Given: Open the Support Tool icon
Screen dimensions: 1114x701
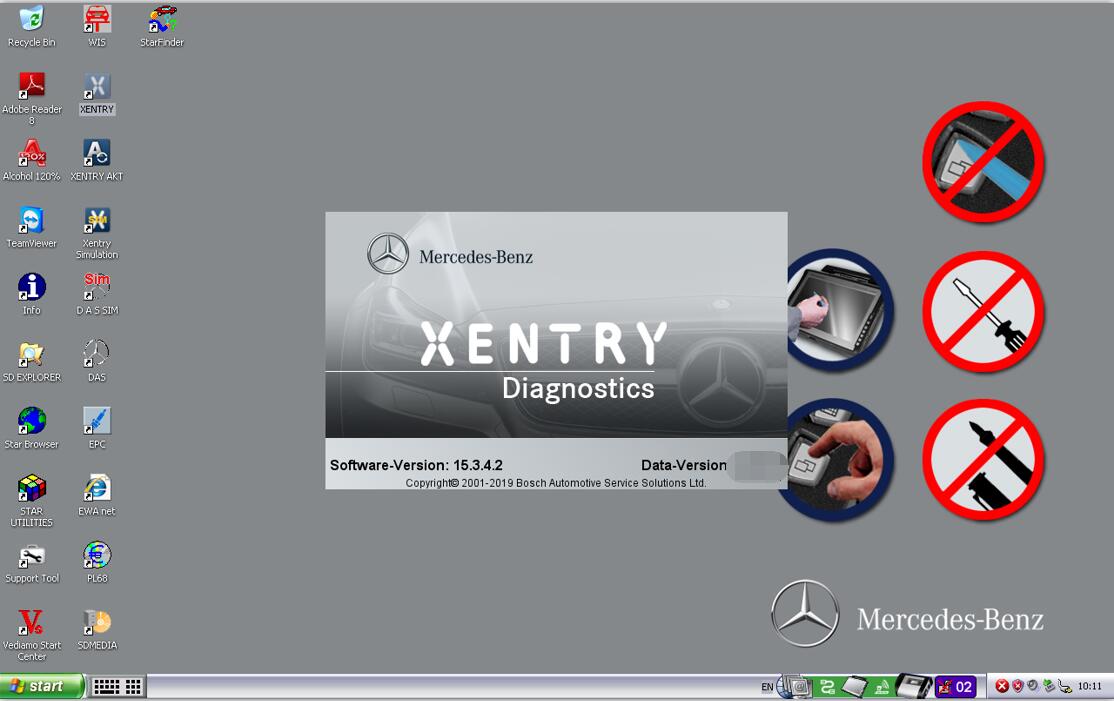Looking at the screenshot, I should tap(31, 563).
